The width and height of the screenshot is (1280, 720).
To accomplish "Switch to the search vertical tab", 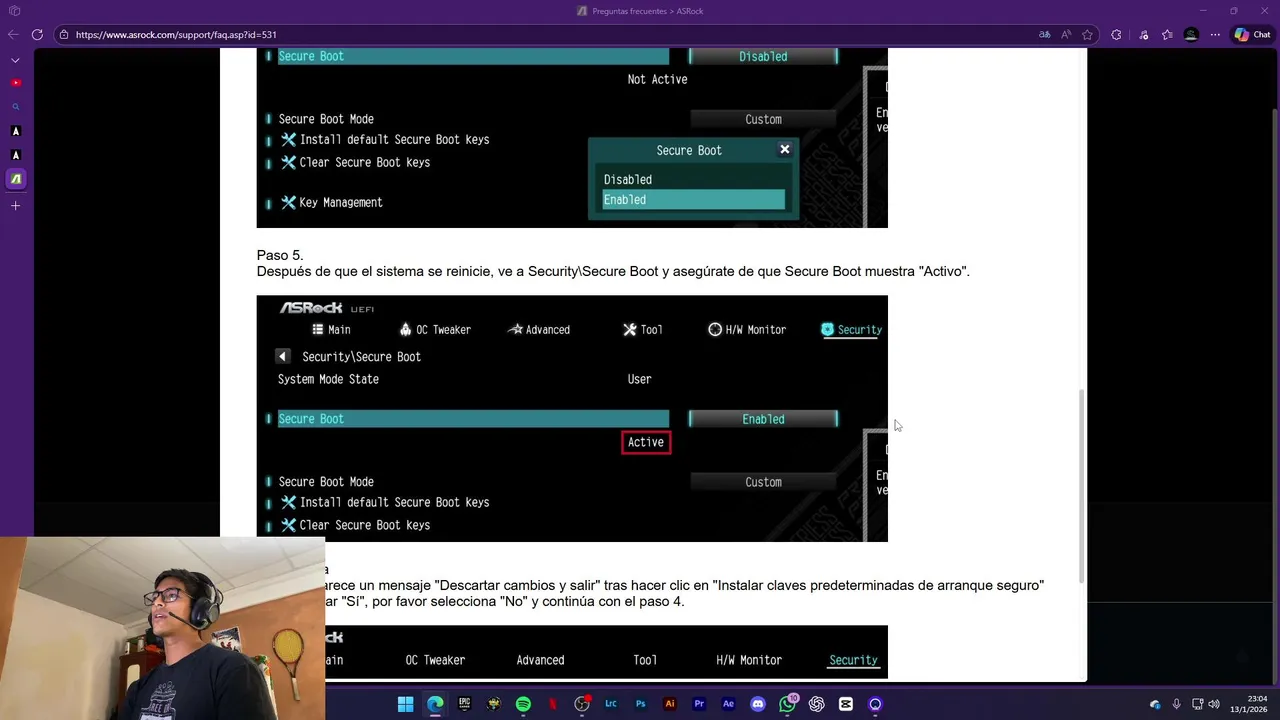I will click(x=15, y=107).
